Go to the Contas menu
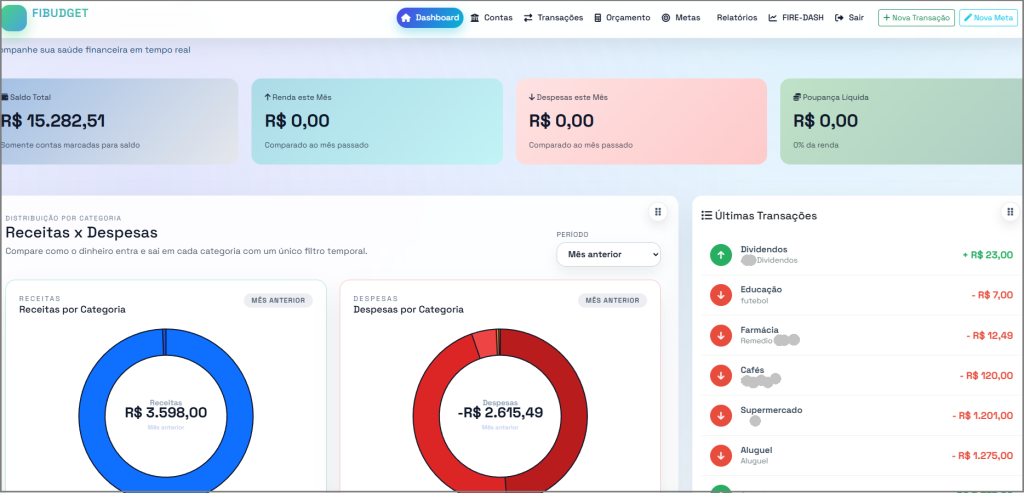 pos(491,18)
